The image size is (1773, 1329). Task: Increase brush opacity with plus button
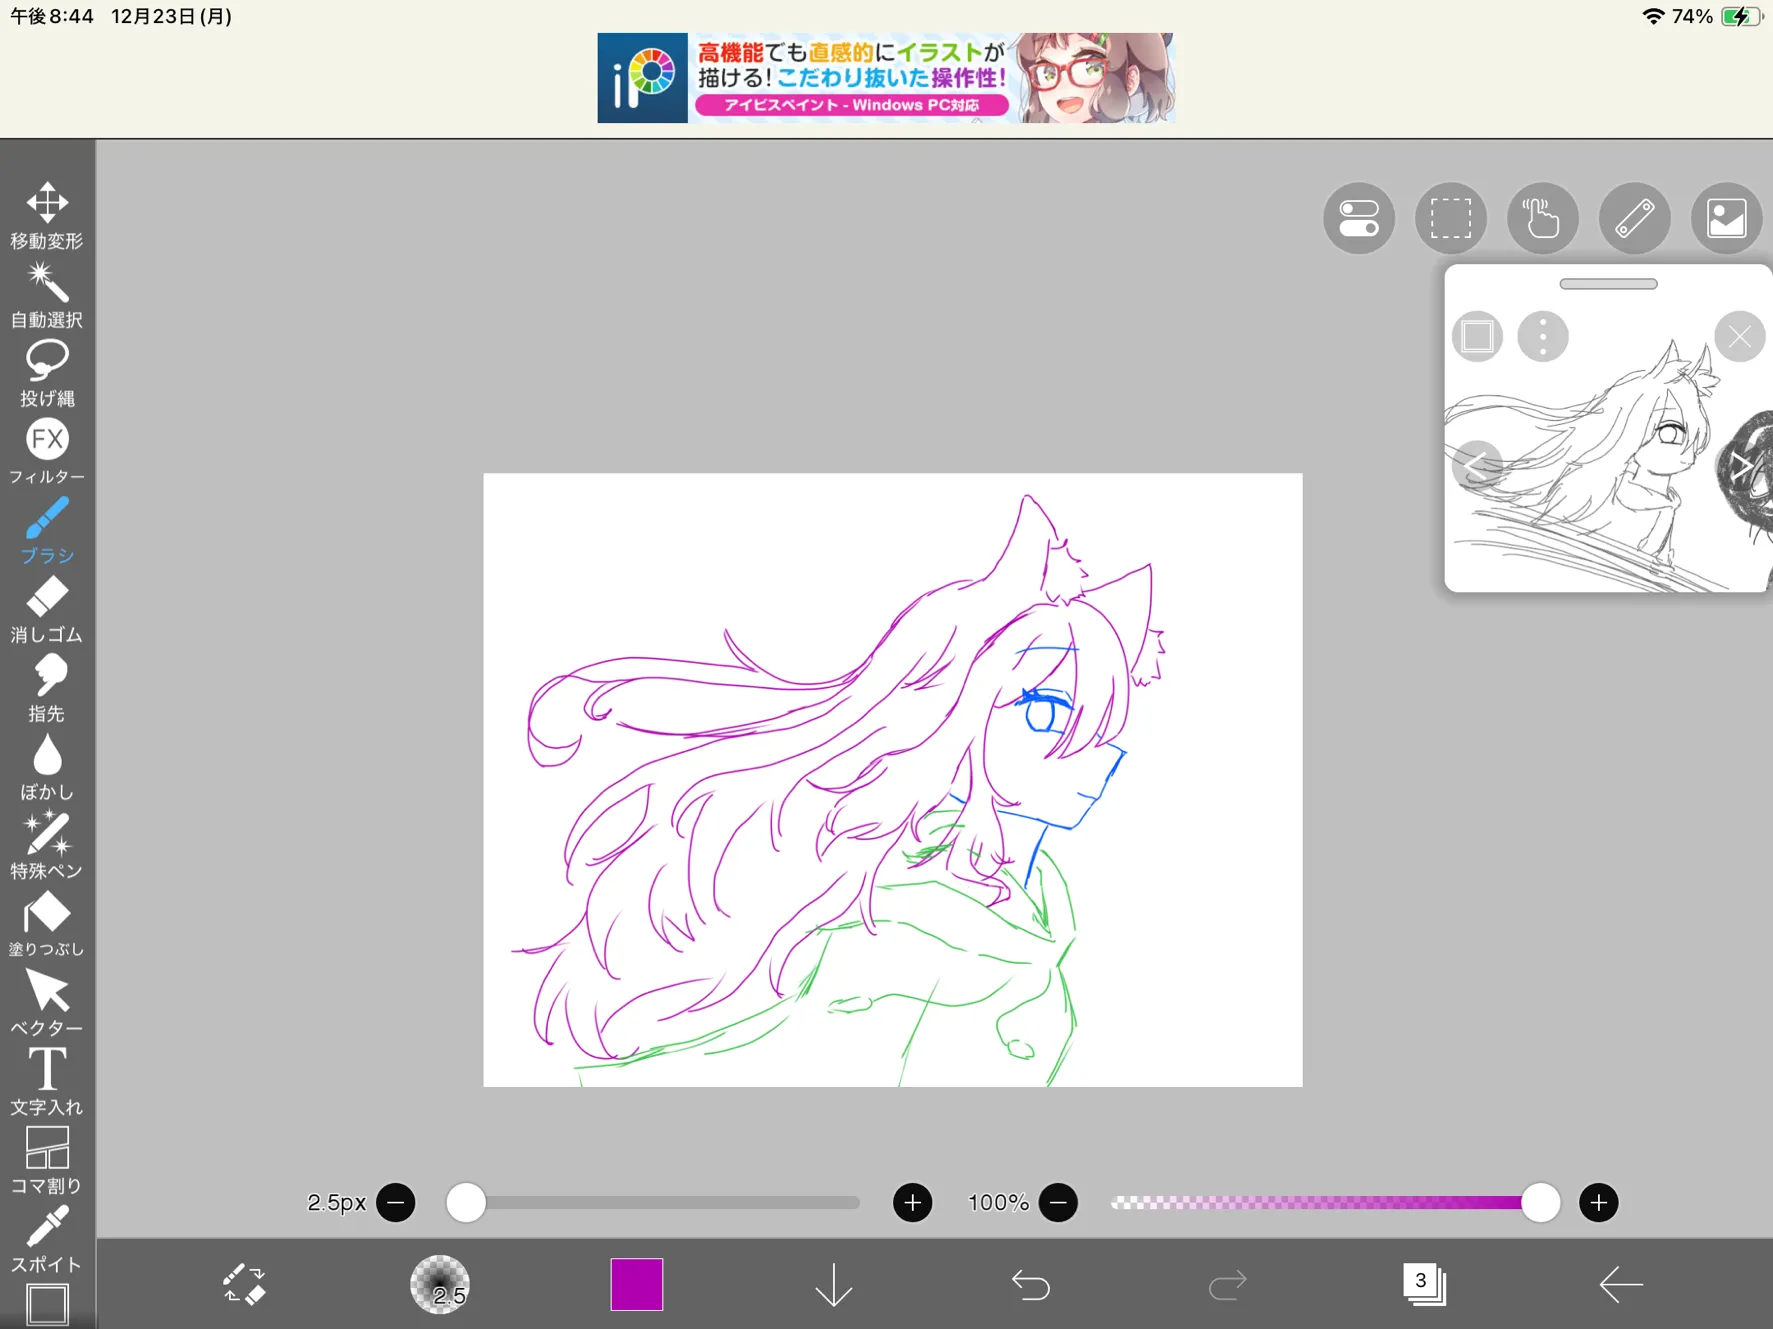1599,1202
